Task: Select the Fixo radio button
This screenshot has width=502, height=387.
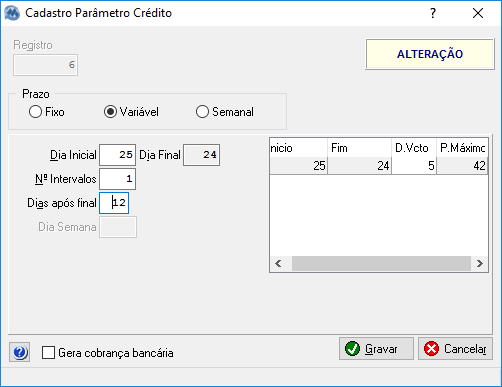Action: pos(35,112)
